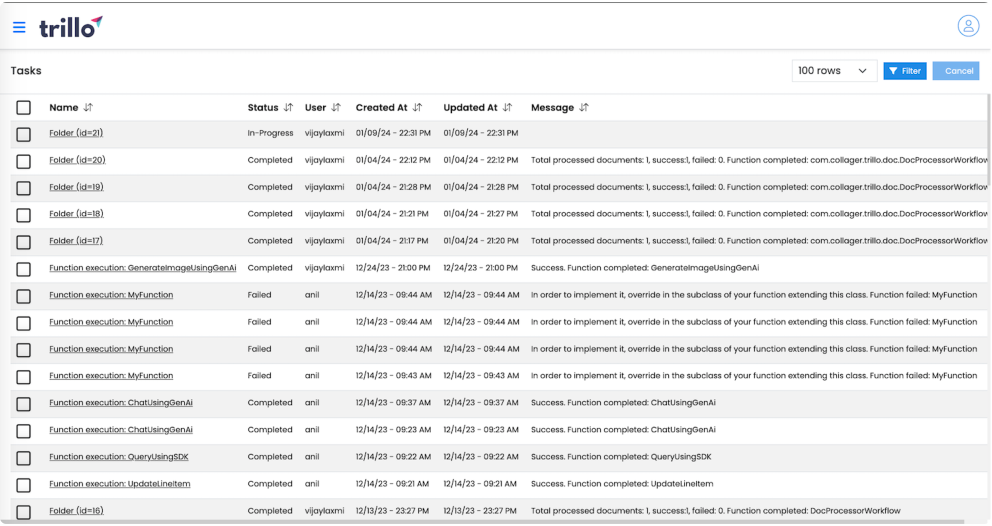Click the In-Progress status cell

pyautogui.click(x=270, y=133)
